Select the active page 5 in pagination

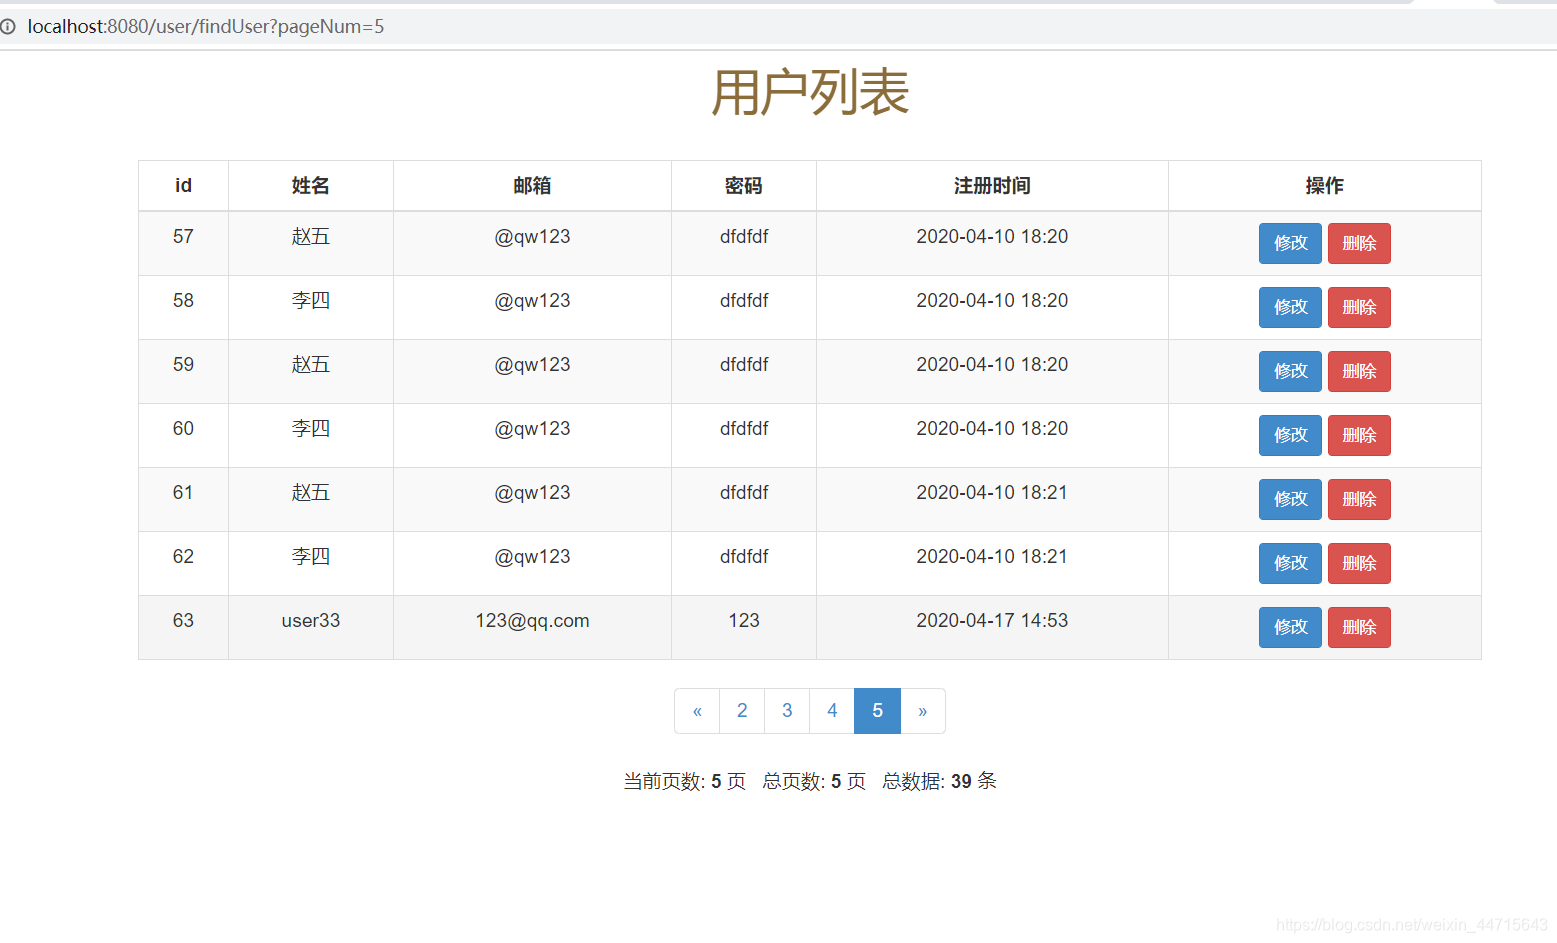[877, 711]
